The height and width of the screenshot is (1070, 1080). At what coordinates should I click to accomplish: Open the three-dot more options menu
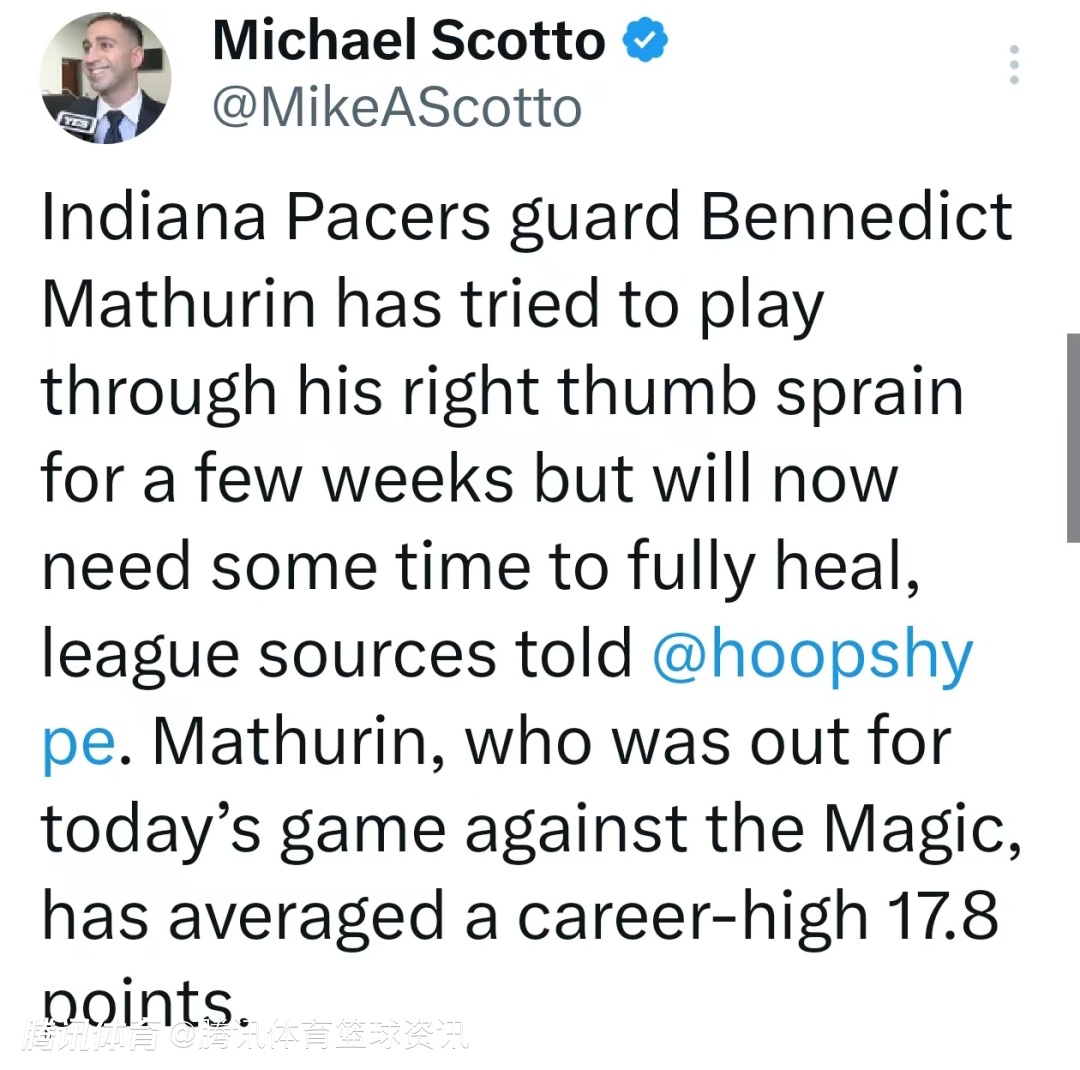pos(1014,65)
